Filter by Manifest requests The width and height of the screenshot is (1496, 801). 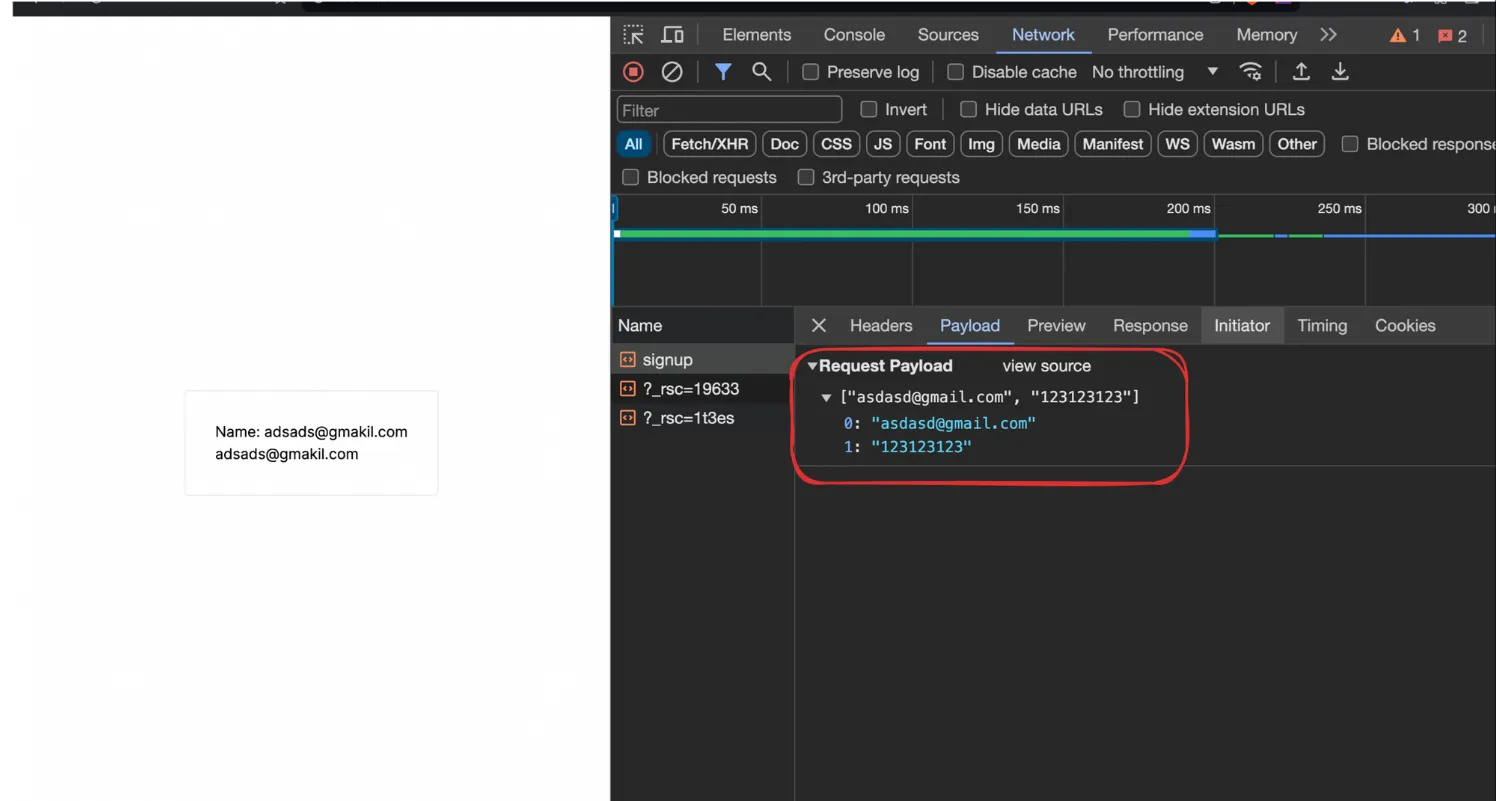1113,144
